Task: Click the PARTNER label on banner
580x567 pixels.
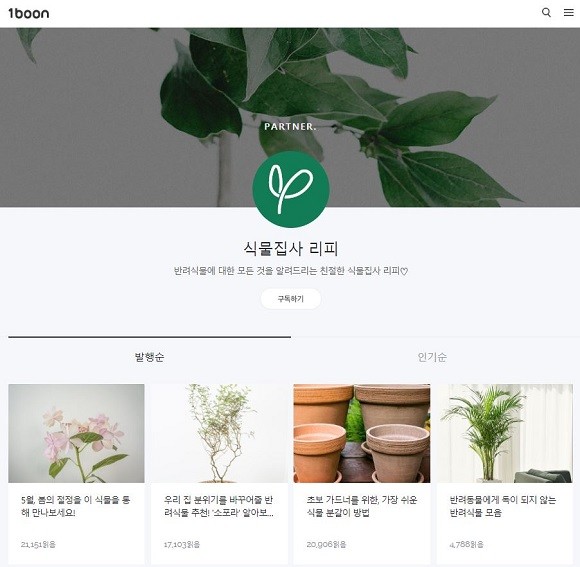Action: click(290, 126)
